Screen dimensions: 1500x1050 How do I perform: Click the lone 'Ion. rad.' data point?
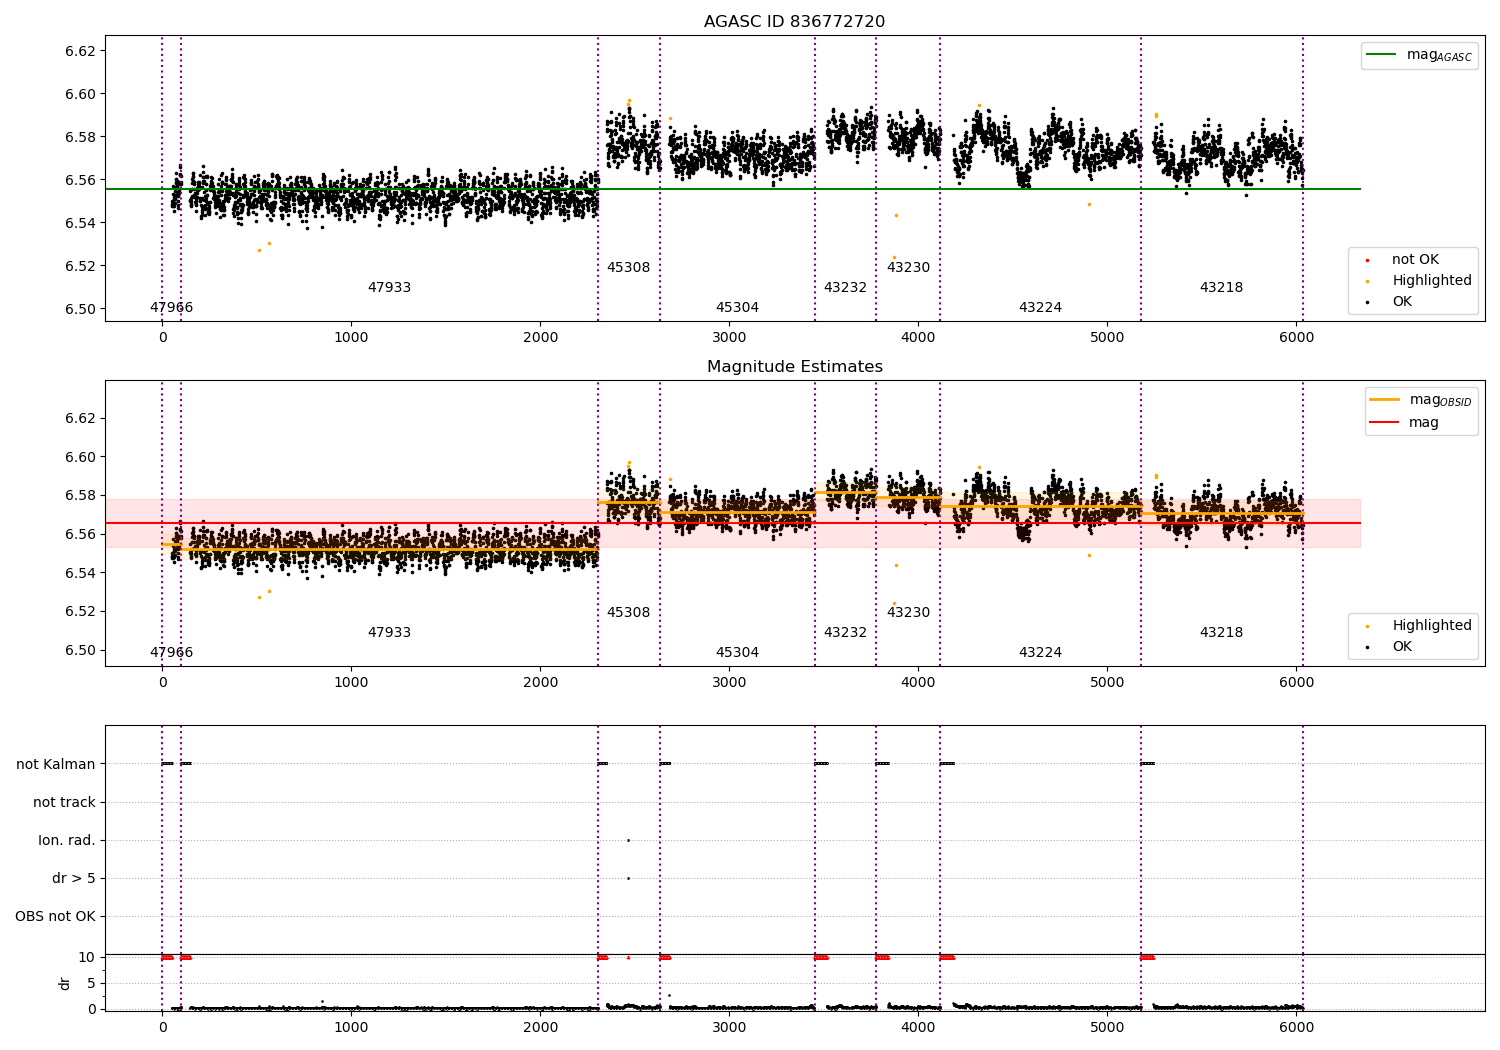tap(628, 840)
